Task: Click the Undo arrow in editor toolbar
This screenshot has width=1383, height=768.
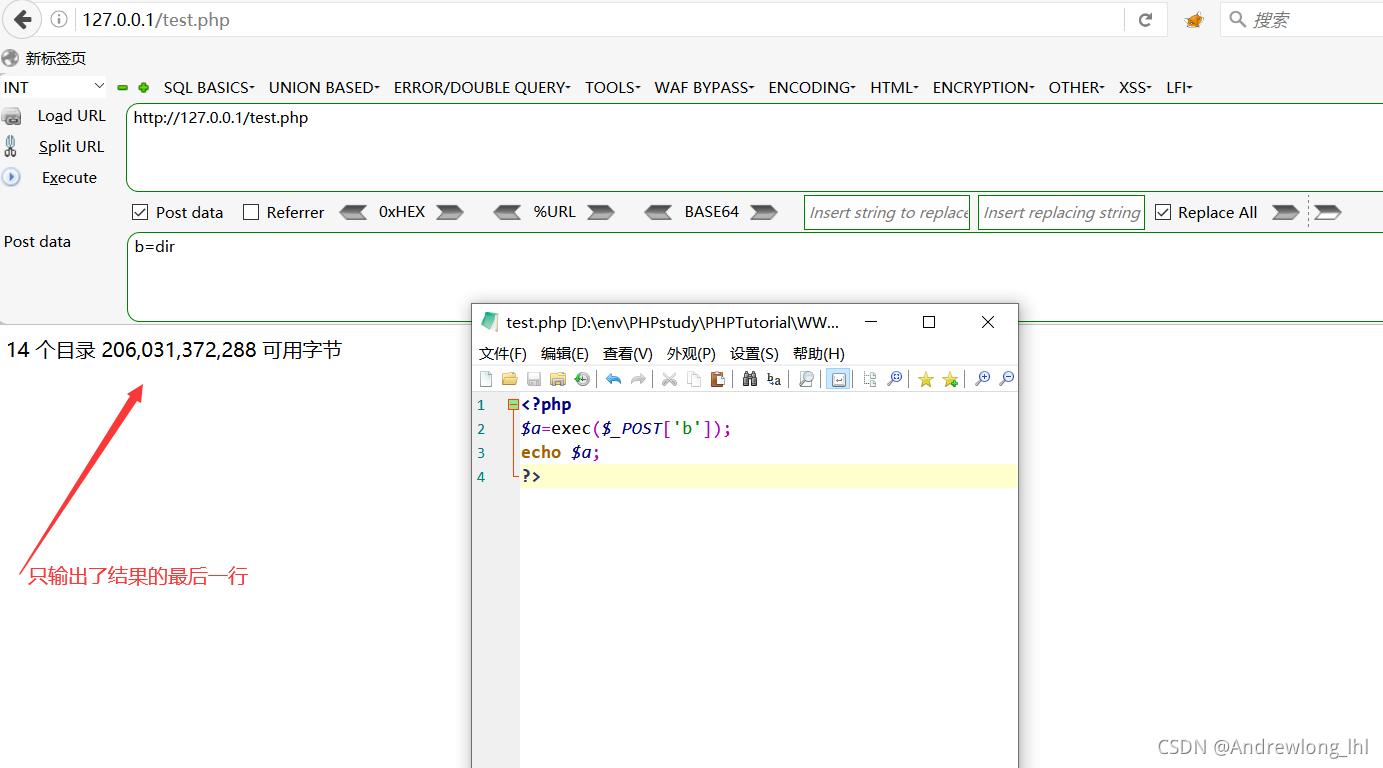Action: pos(614,379)
